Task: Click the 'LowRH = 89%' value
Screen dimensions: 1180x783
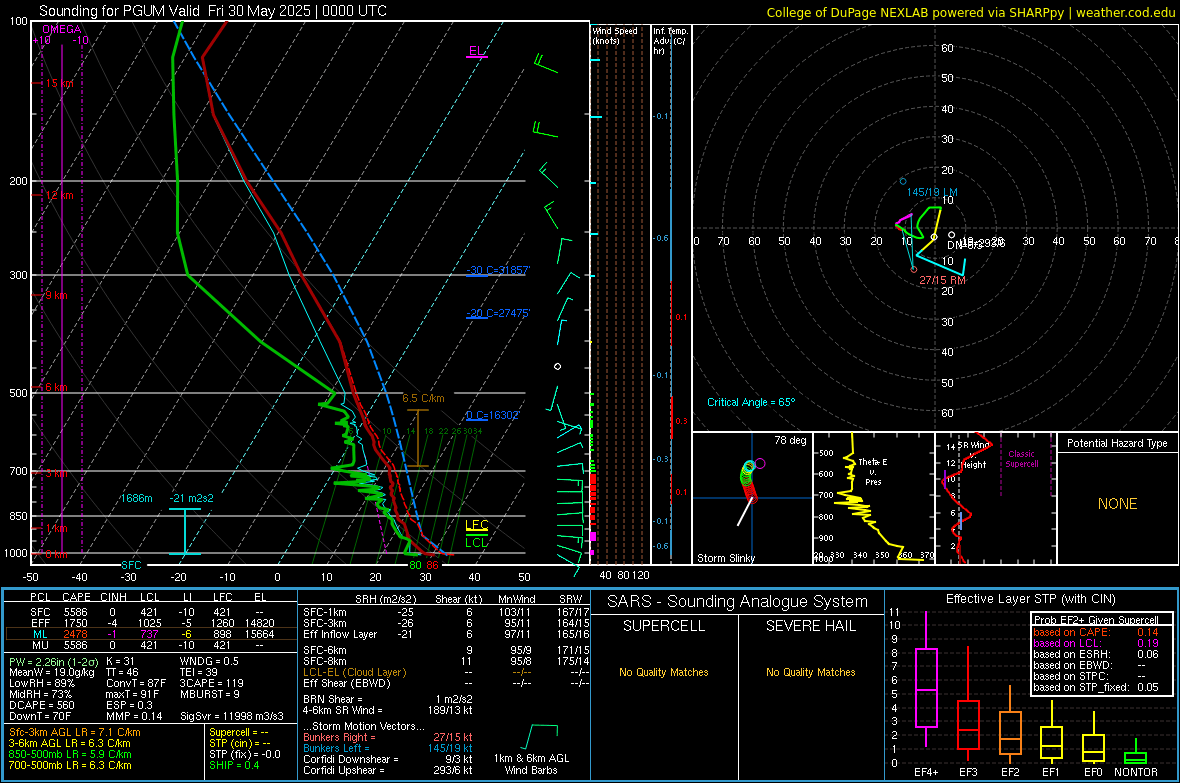Action: [42, 683]
